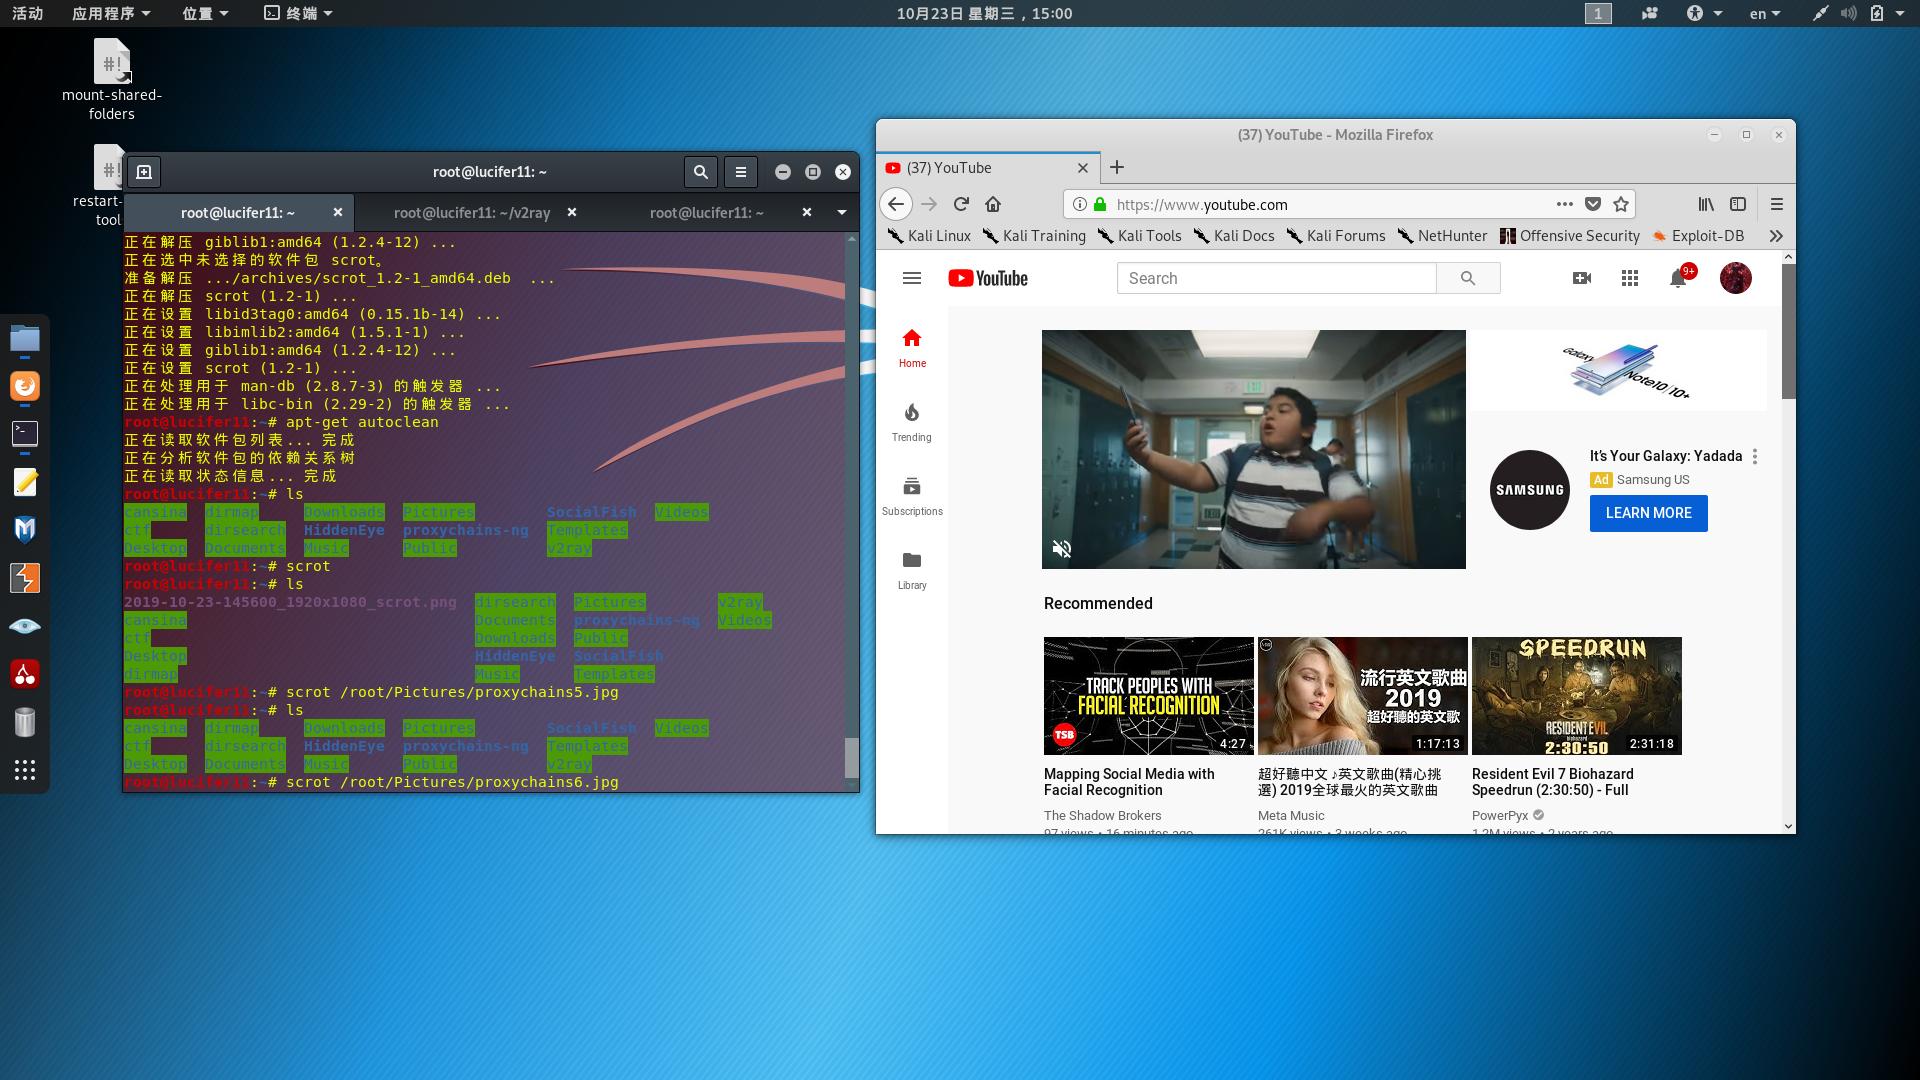Open YouTube hamburger guide menu
The image size is (1920, 1080).
(912, 279)
